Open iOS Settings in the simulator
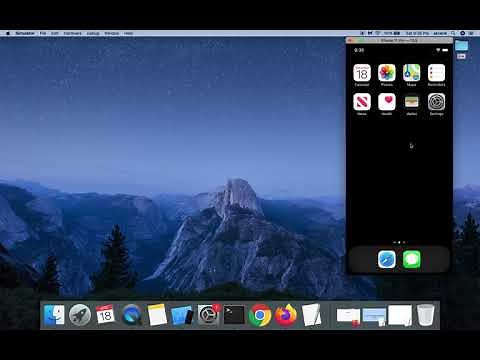 click(x=436, y=102)
